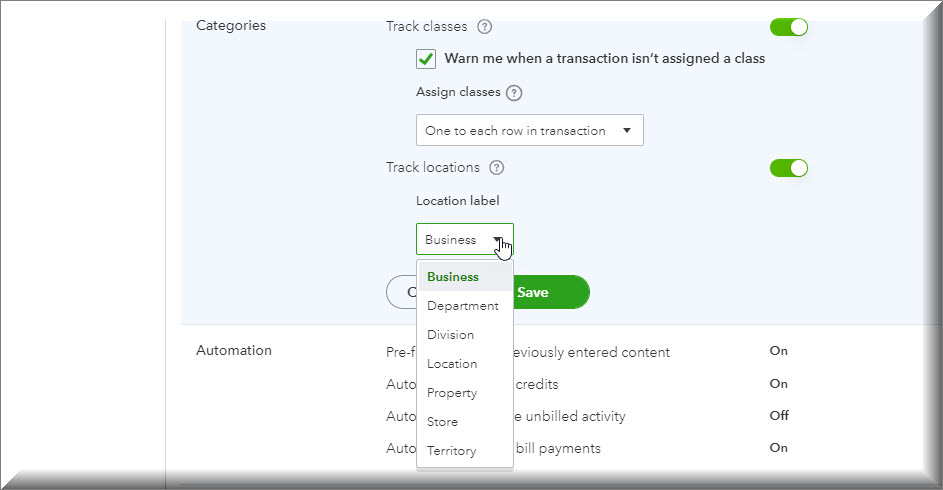Image resolution: width=943 pixels, height=490 pixels.
Task: Collapse the Location label dropdown
Action: tap(464, 240)
